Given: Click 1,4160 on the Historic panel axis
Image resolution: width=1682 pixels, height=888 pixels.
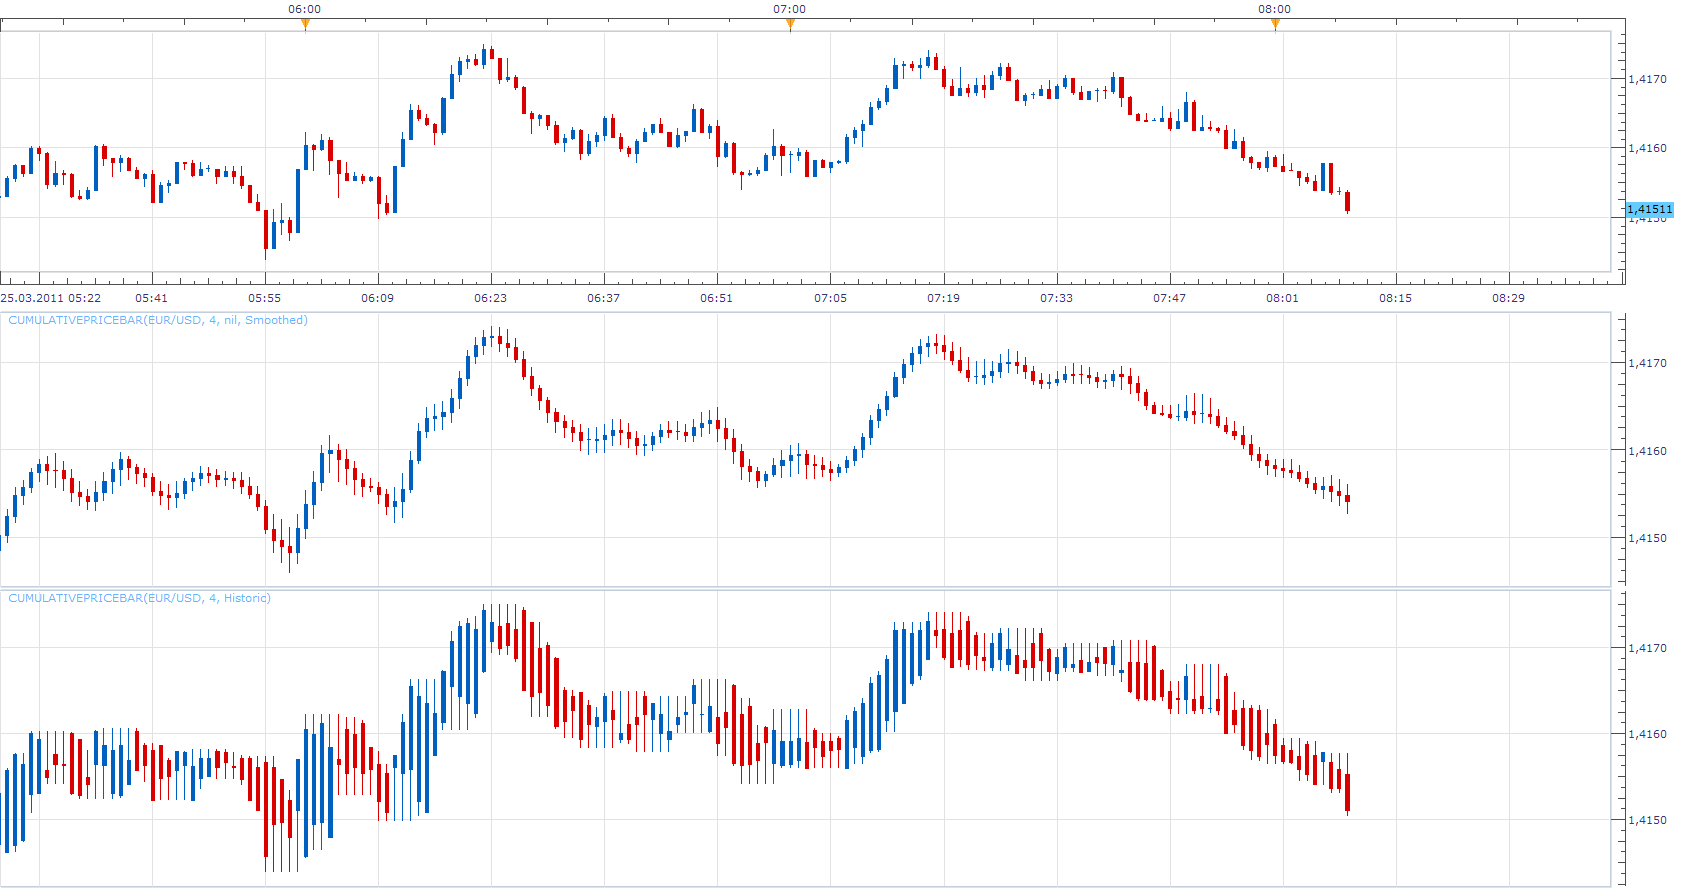Looking at the screenshot, I should [1648, 734].
